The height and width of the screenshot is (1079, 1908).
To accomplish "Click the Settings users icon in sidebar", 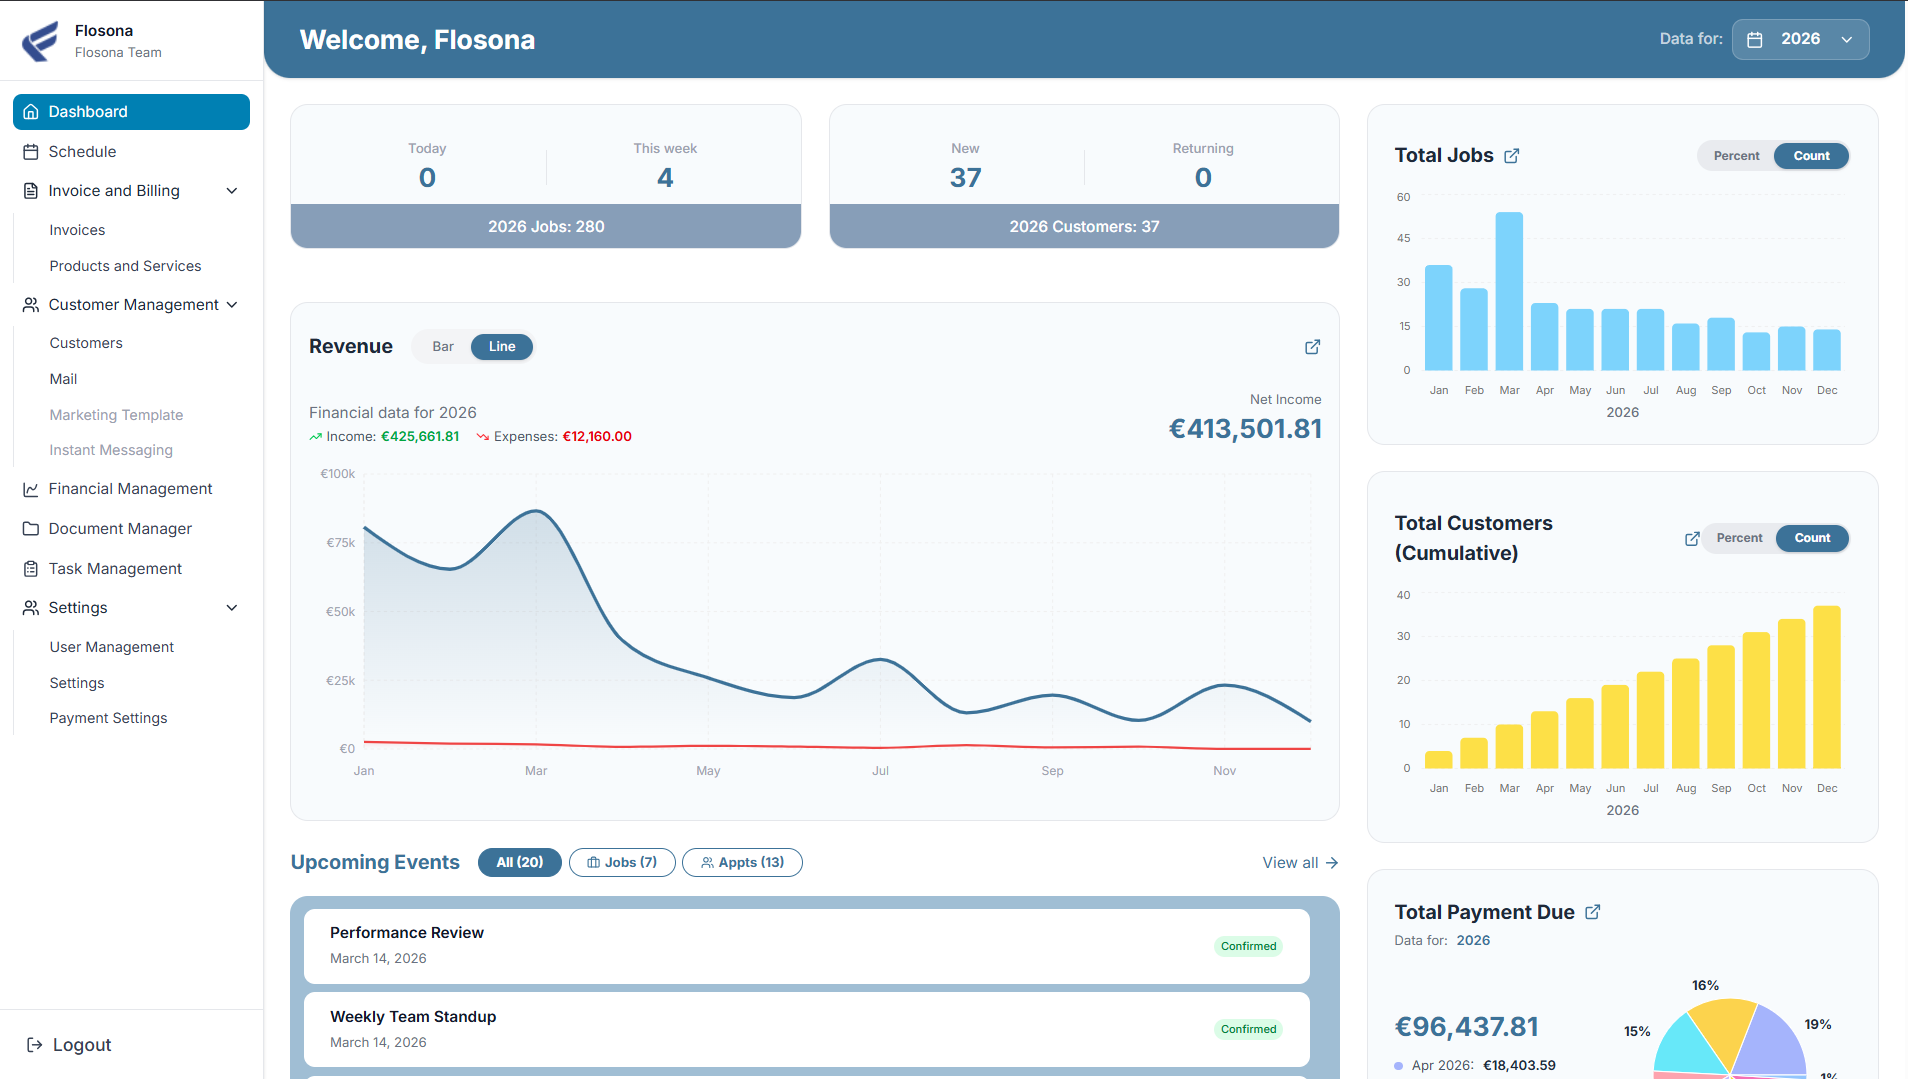I will pyautogui.click(x=31, y=608).
